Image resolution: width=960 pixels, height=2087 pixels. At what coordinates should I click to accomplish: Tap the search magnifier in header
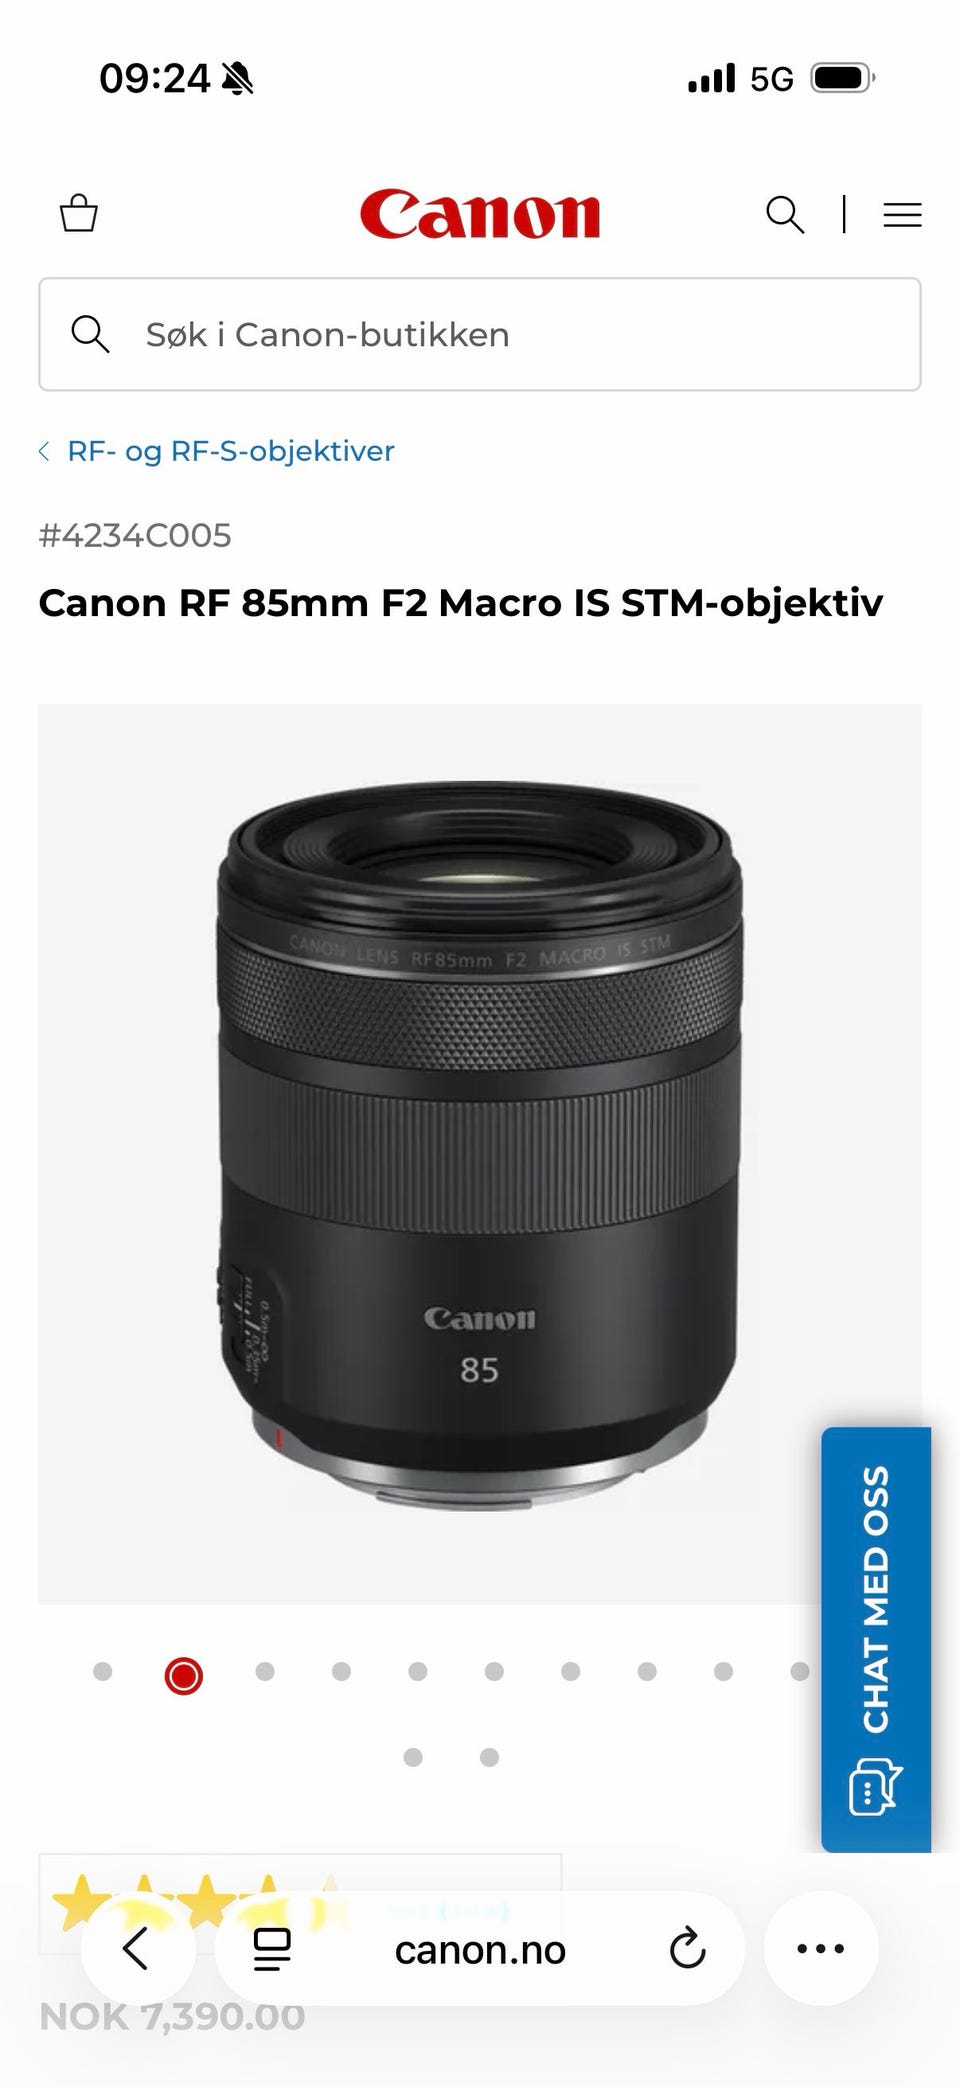(x=785, y=214)
